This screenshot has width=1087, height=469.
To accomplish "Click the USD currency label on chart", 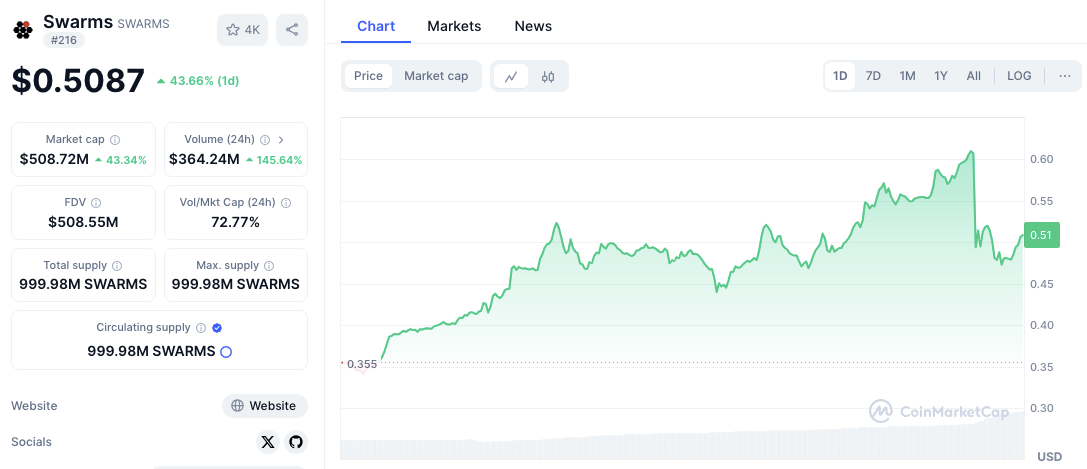I will [1050, 457].
